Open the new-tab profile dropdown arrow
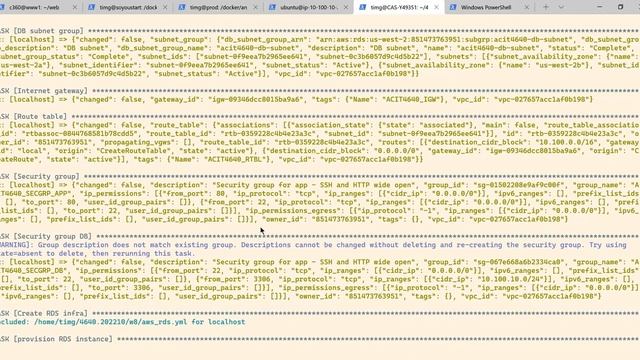 pyautogui.click(x=561, y=7)
